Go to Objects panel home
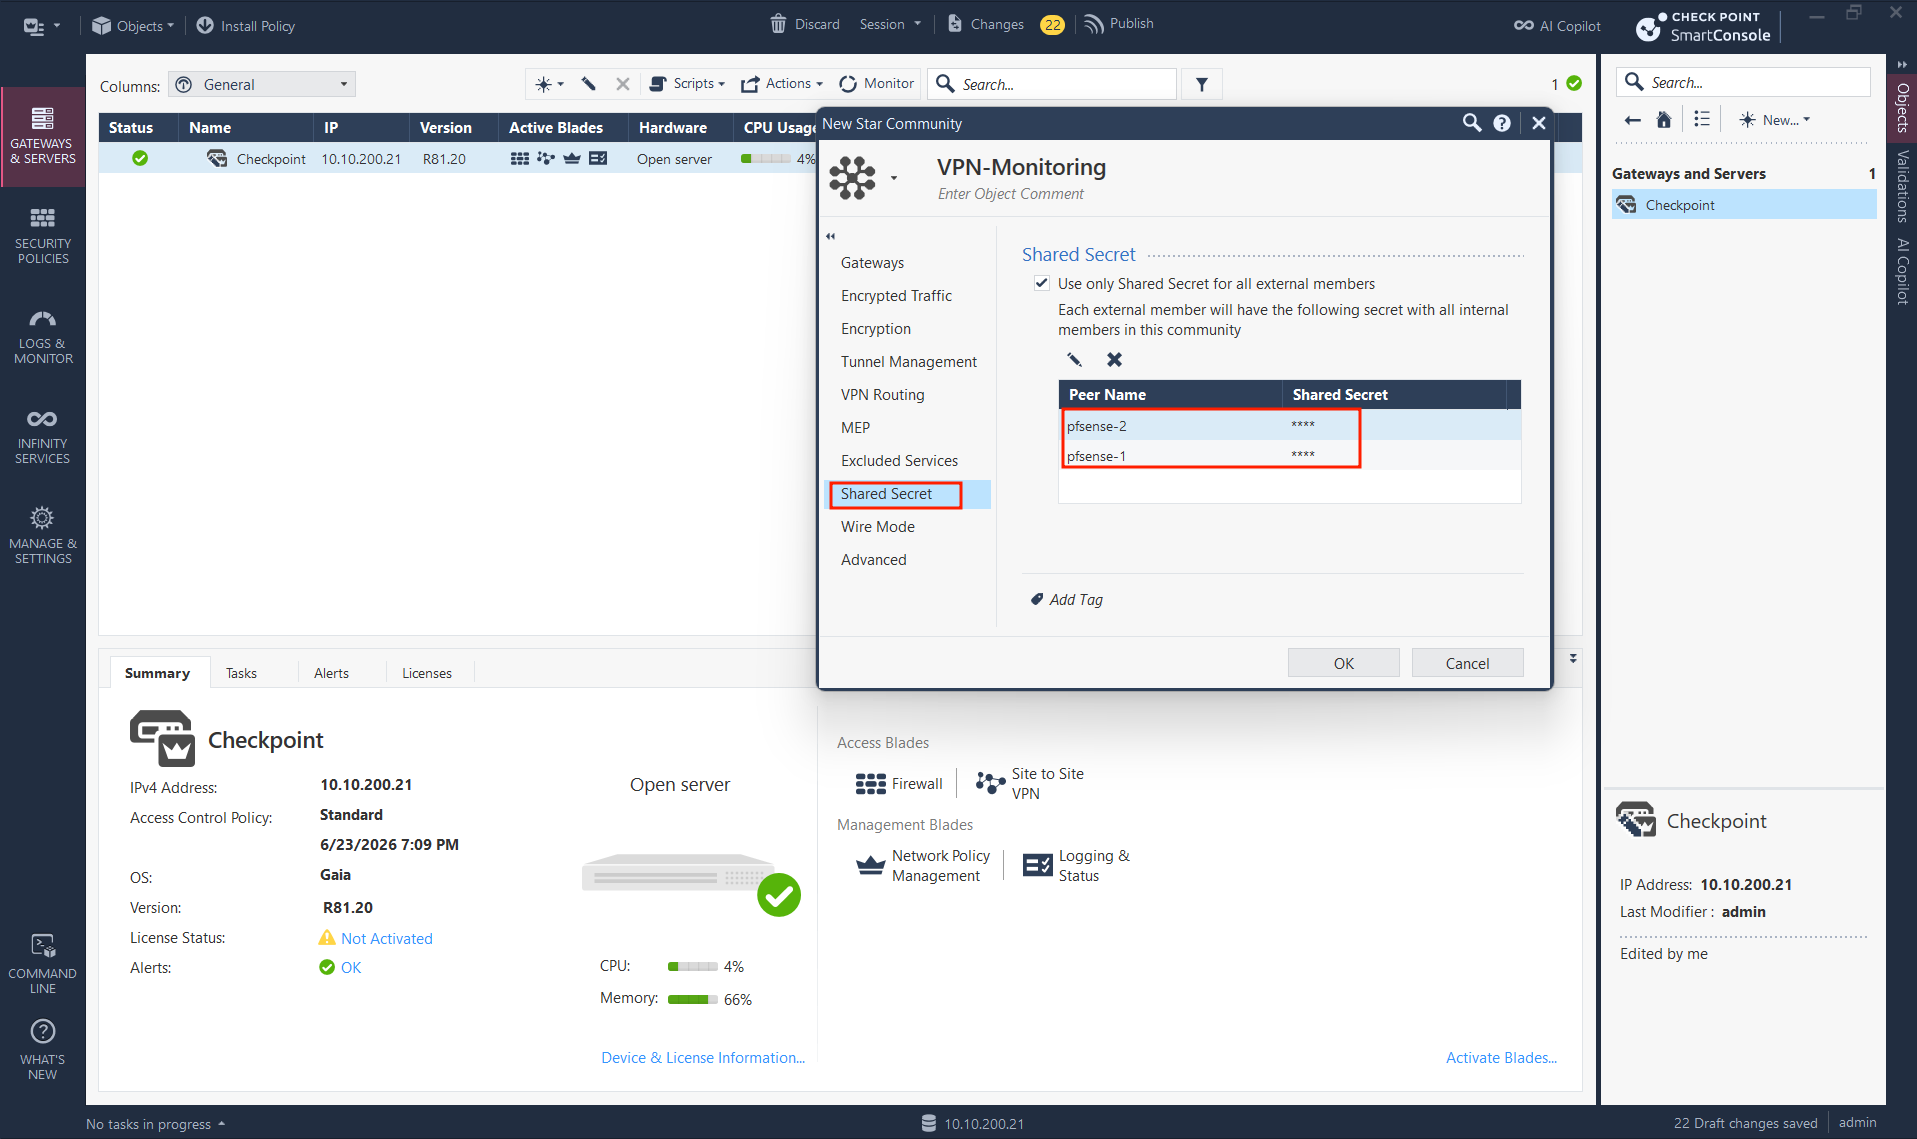 1664,120
